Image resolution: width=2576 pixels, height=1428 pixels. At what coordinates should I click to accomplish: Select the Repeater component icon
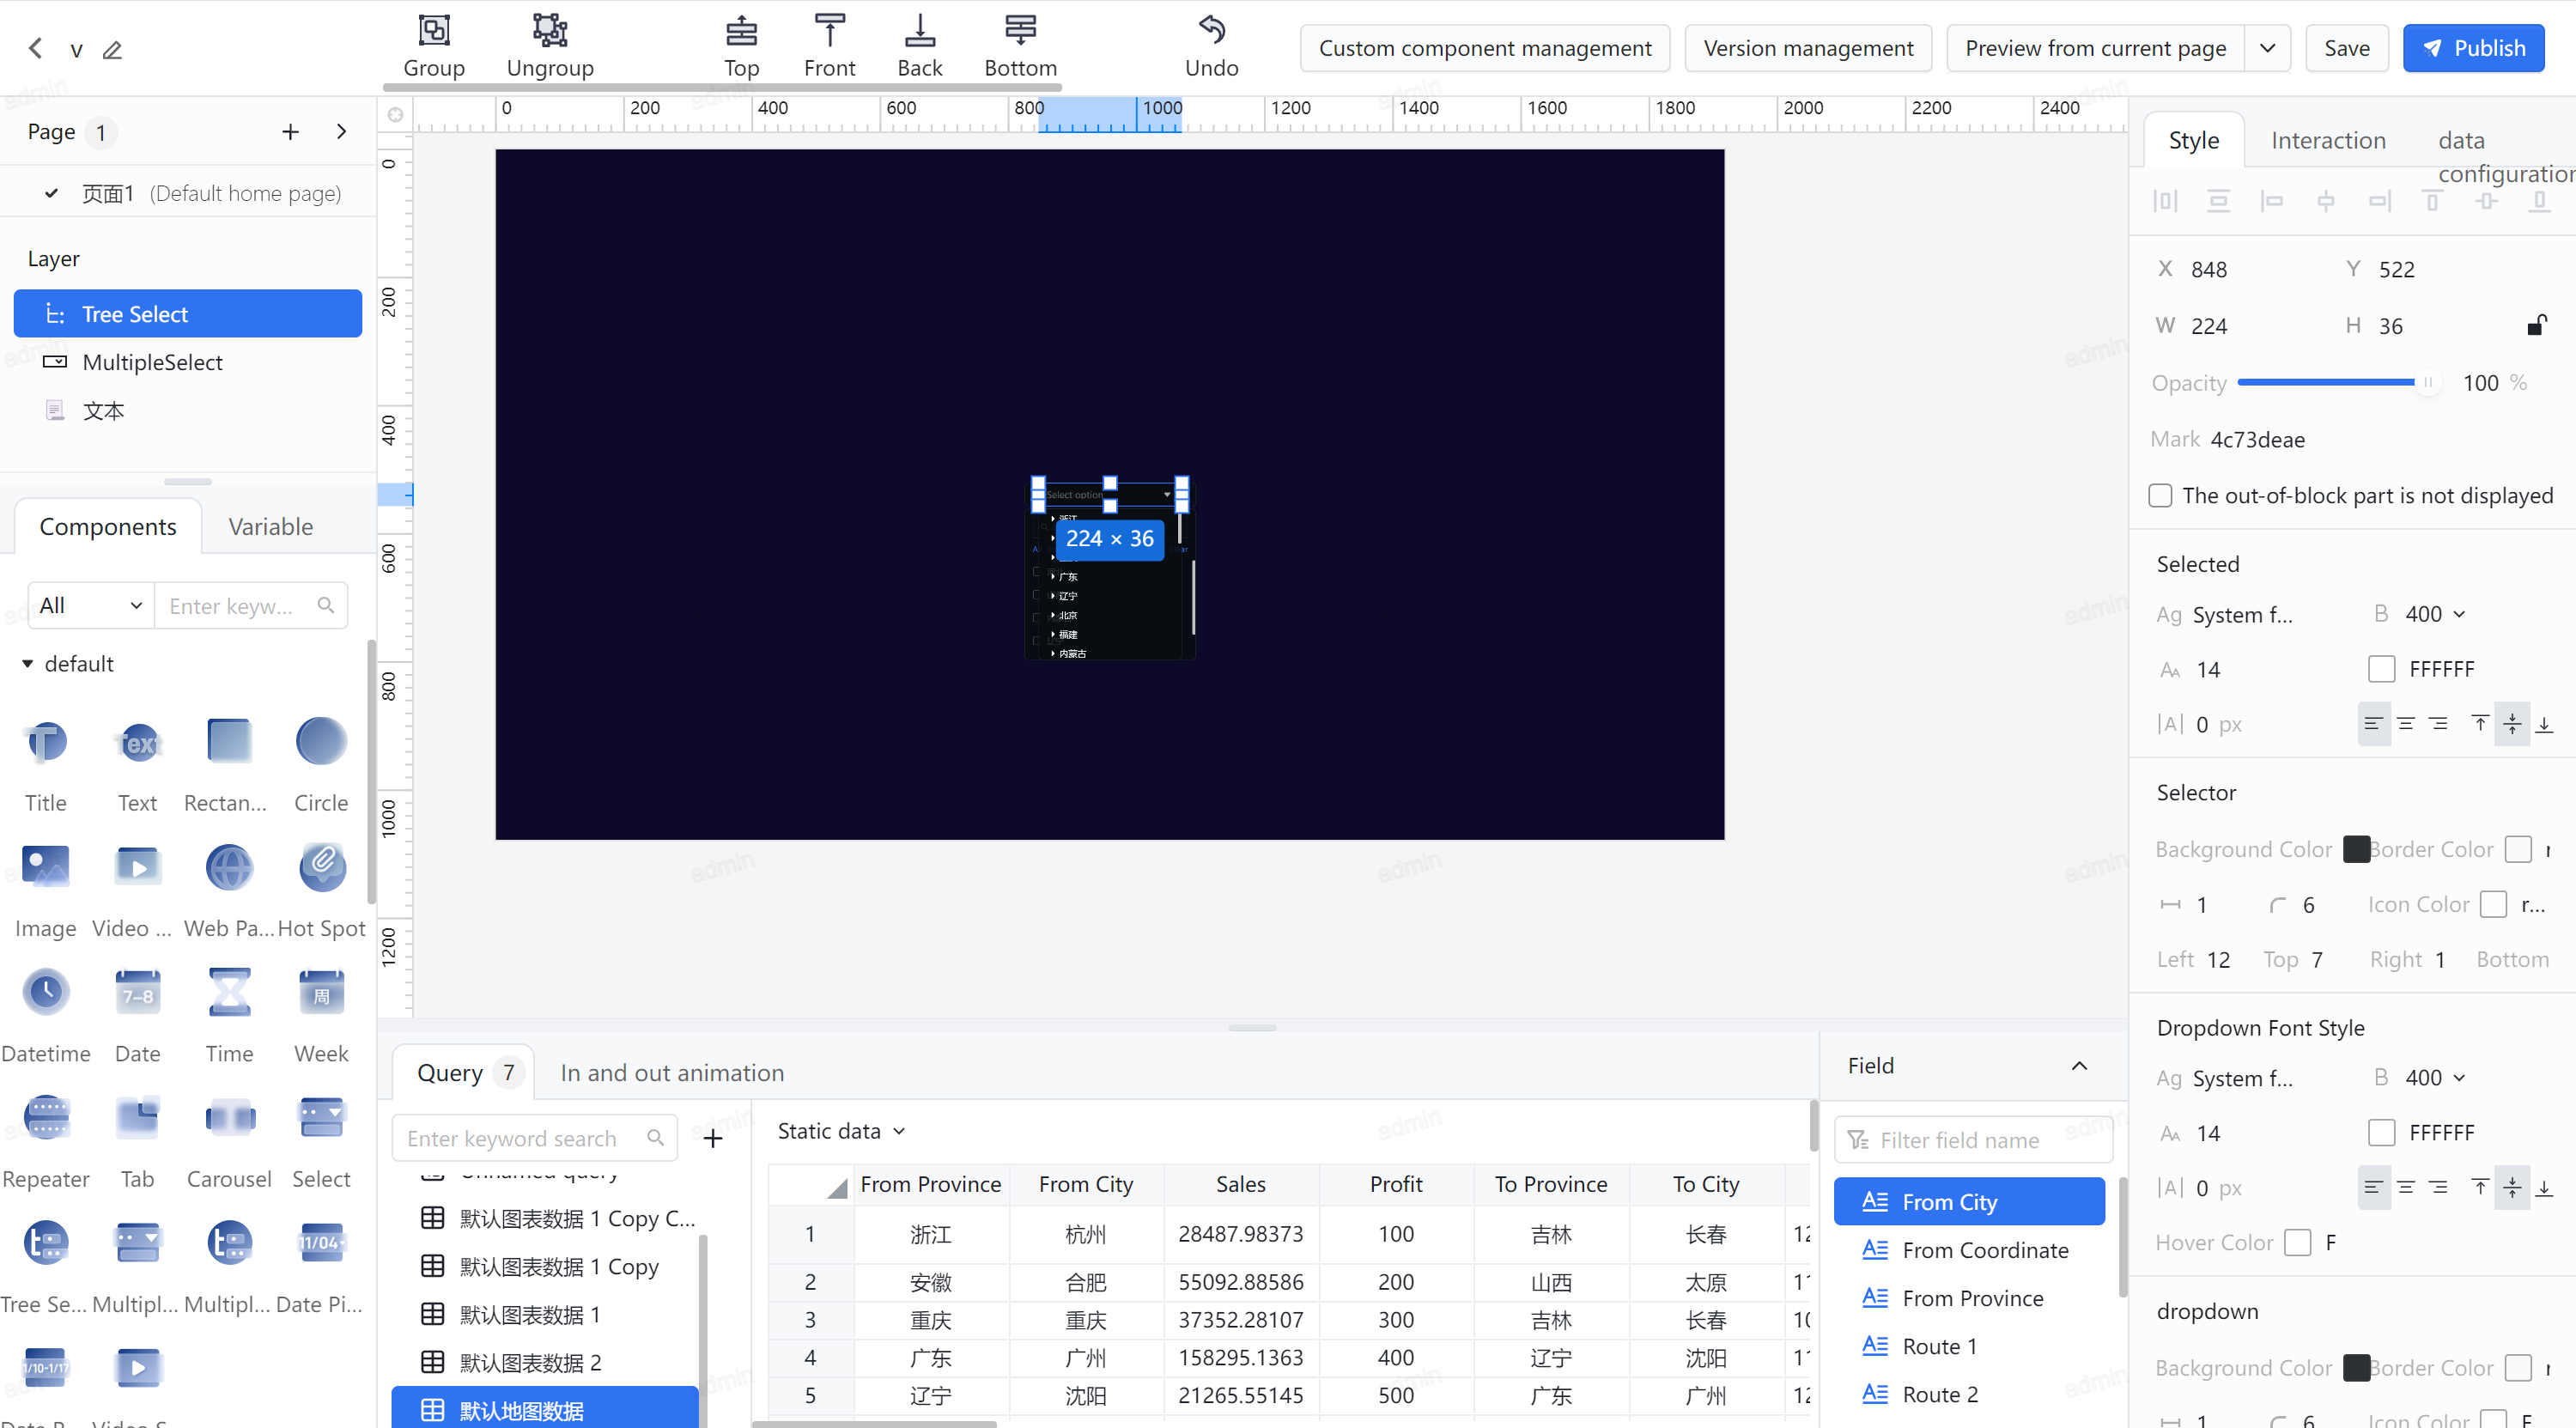[46, 1117]
